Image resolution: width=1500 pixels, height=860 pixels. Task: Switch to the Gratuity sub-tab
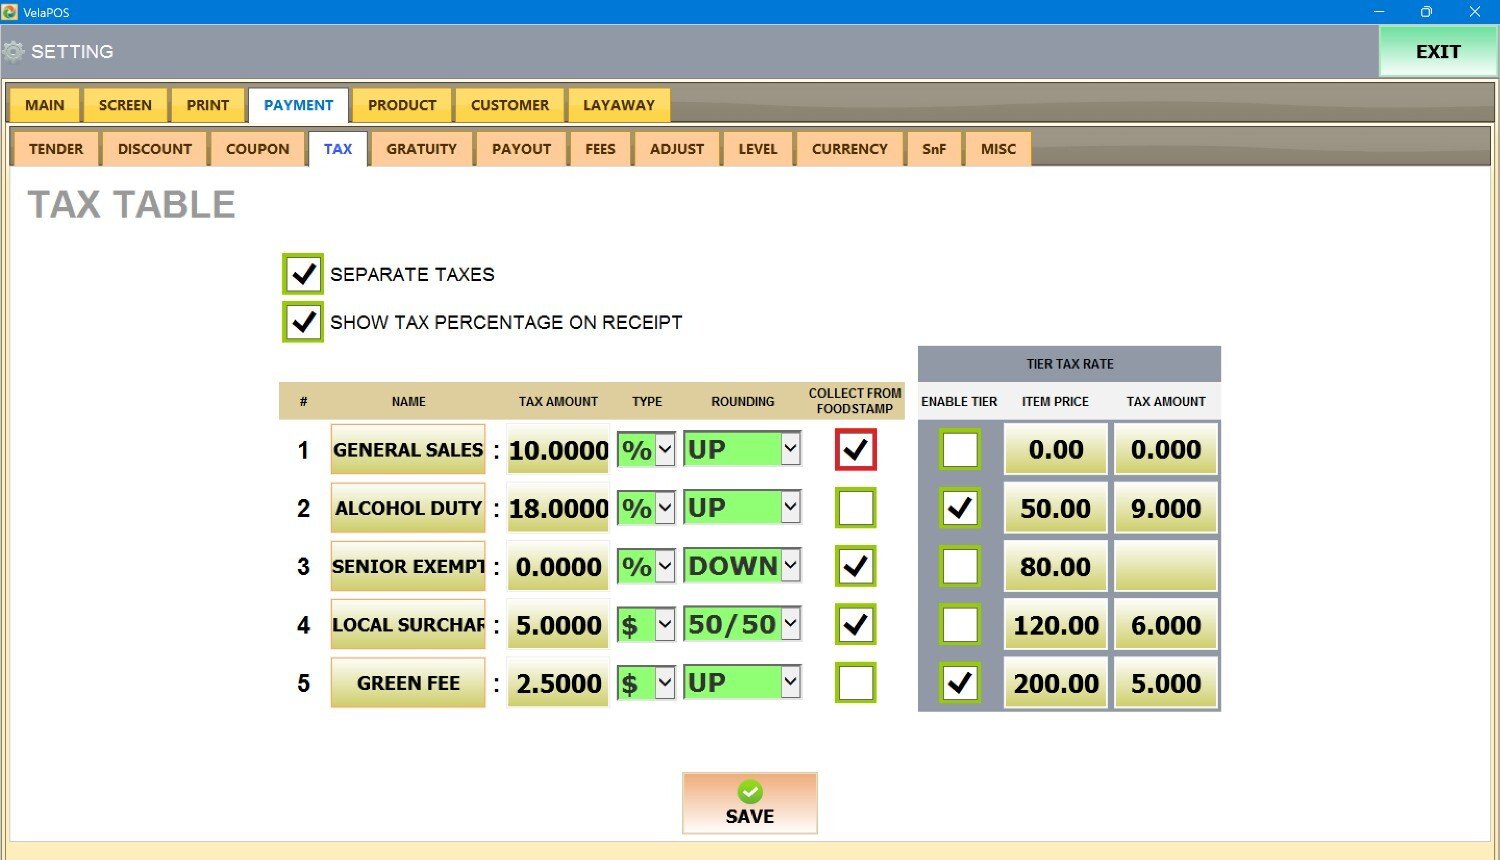(421, 149)
